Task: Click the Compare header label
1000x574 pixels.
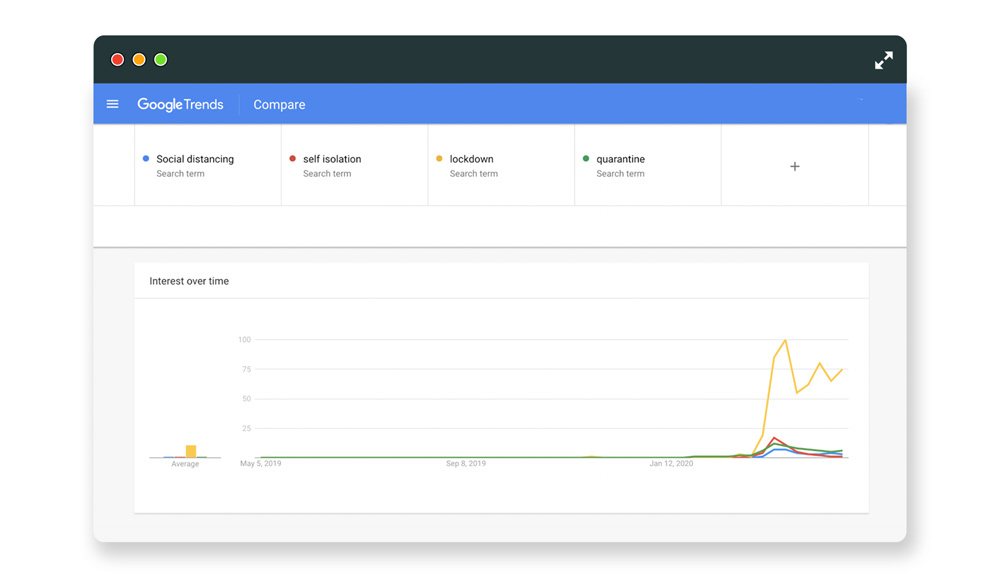Action: pyautogui.click(x=279, y=104)
